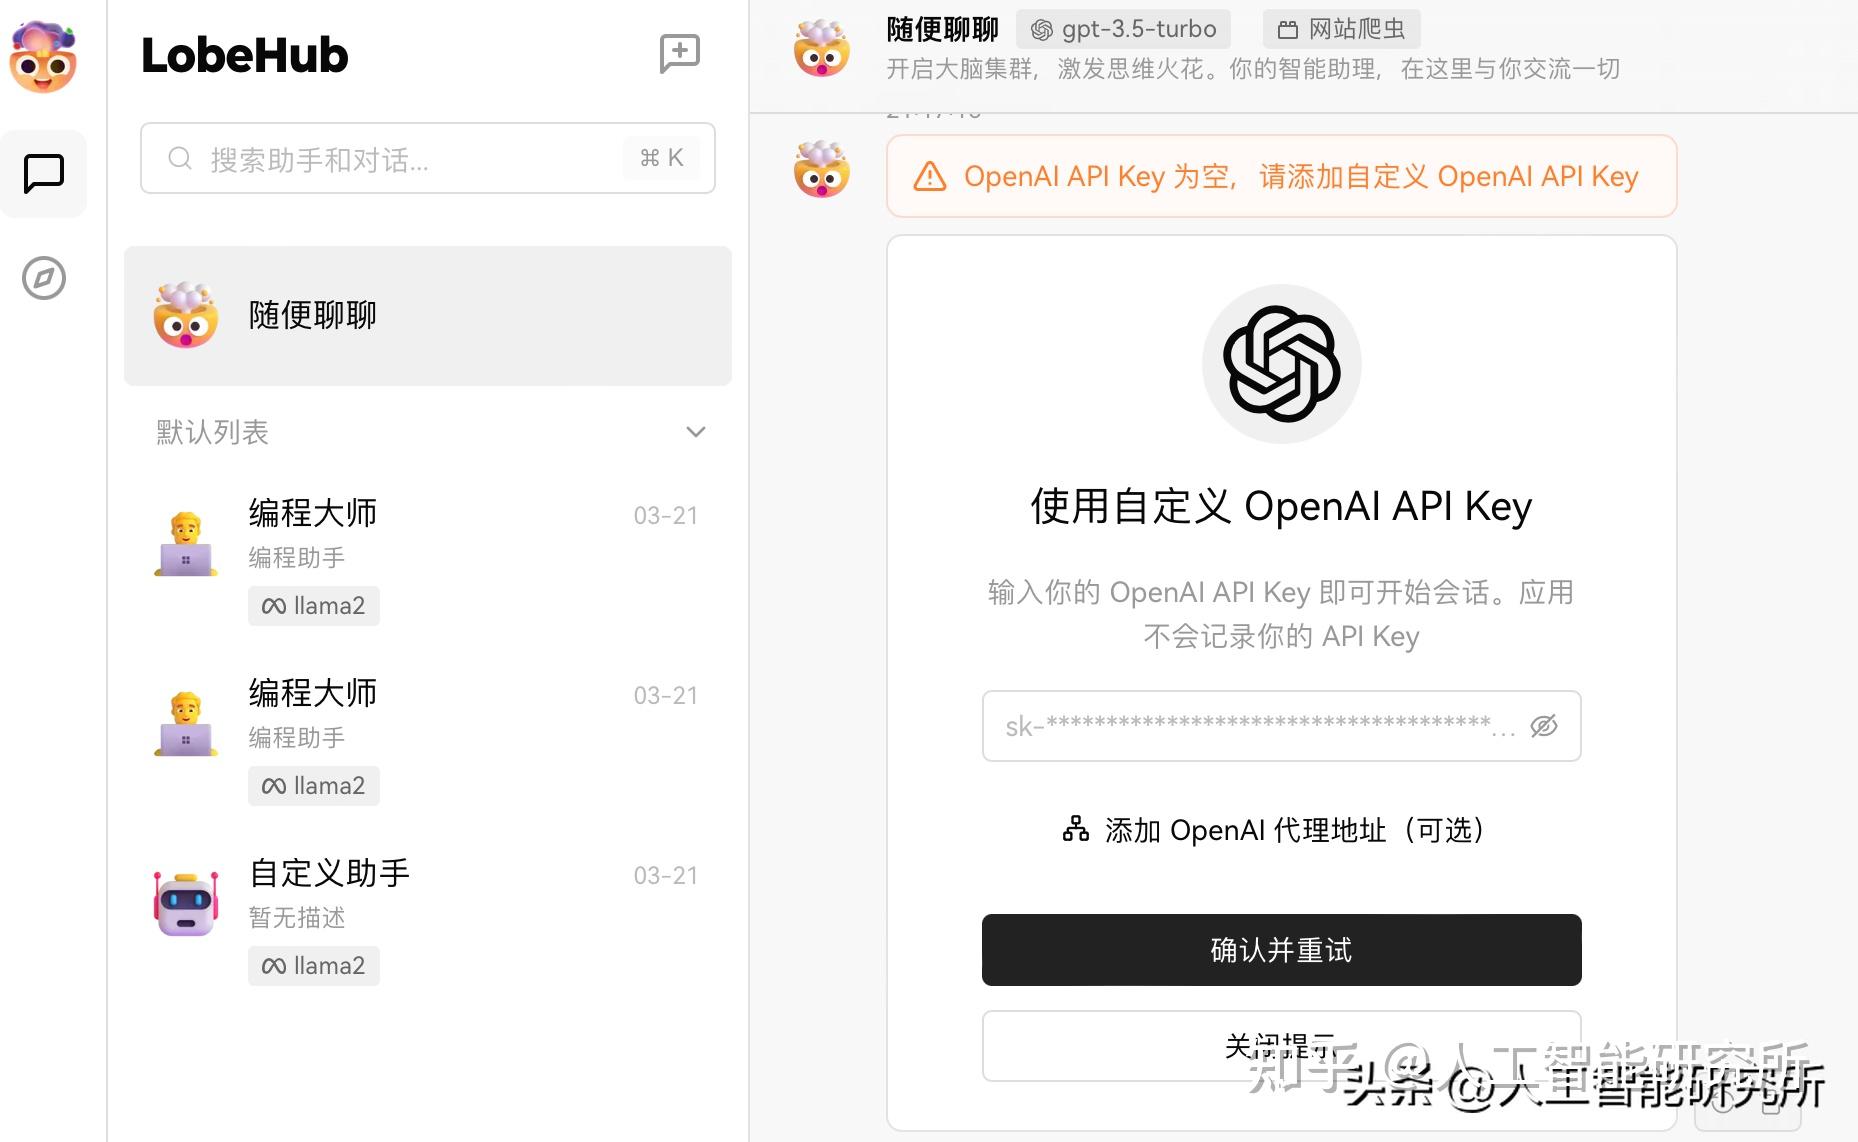This screenshot has width=1858, height=1142.
Task: Open the gpt-3.5-turbo model selector
Action: tap(1122, 29)
